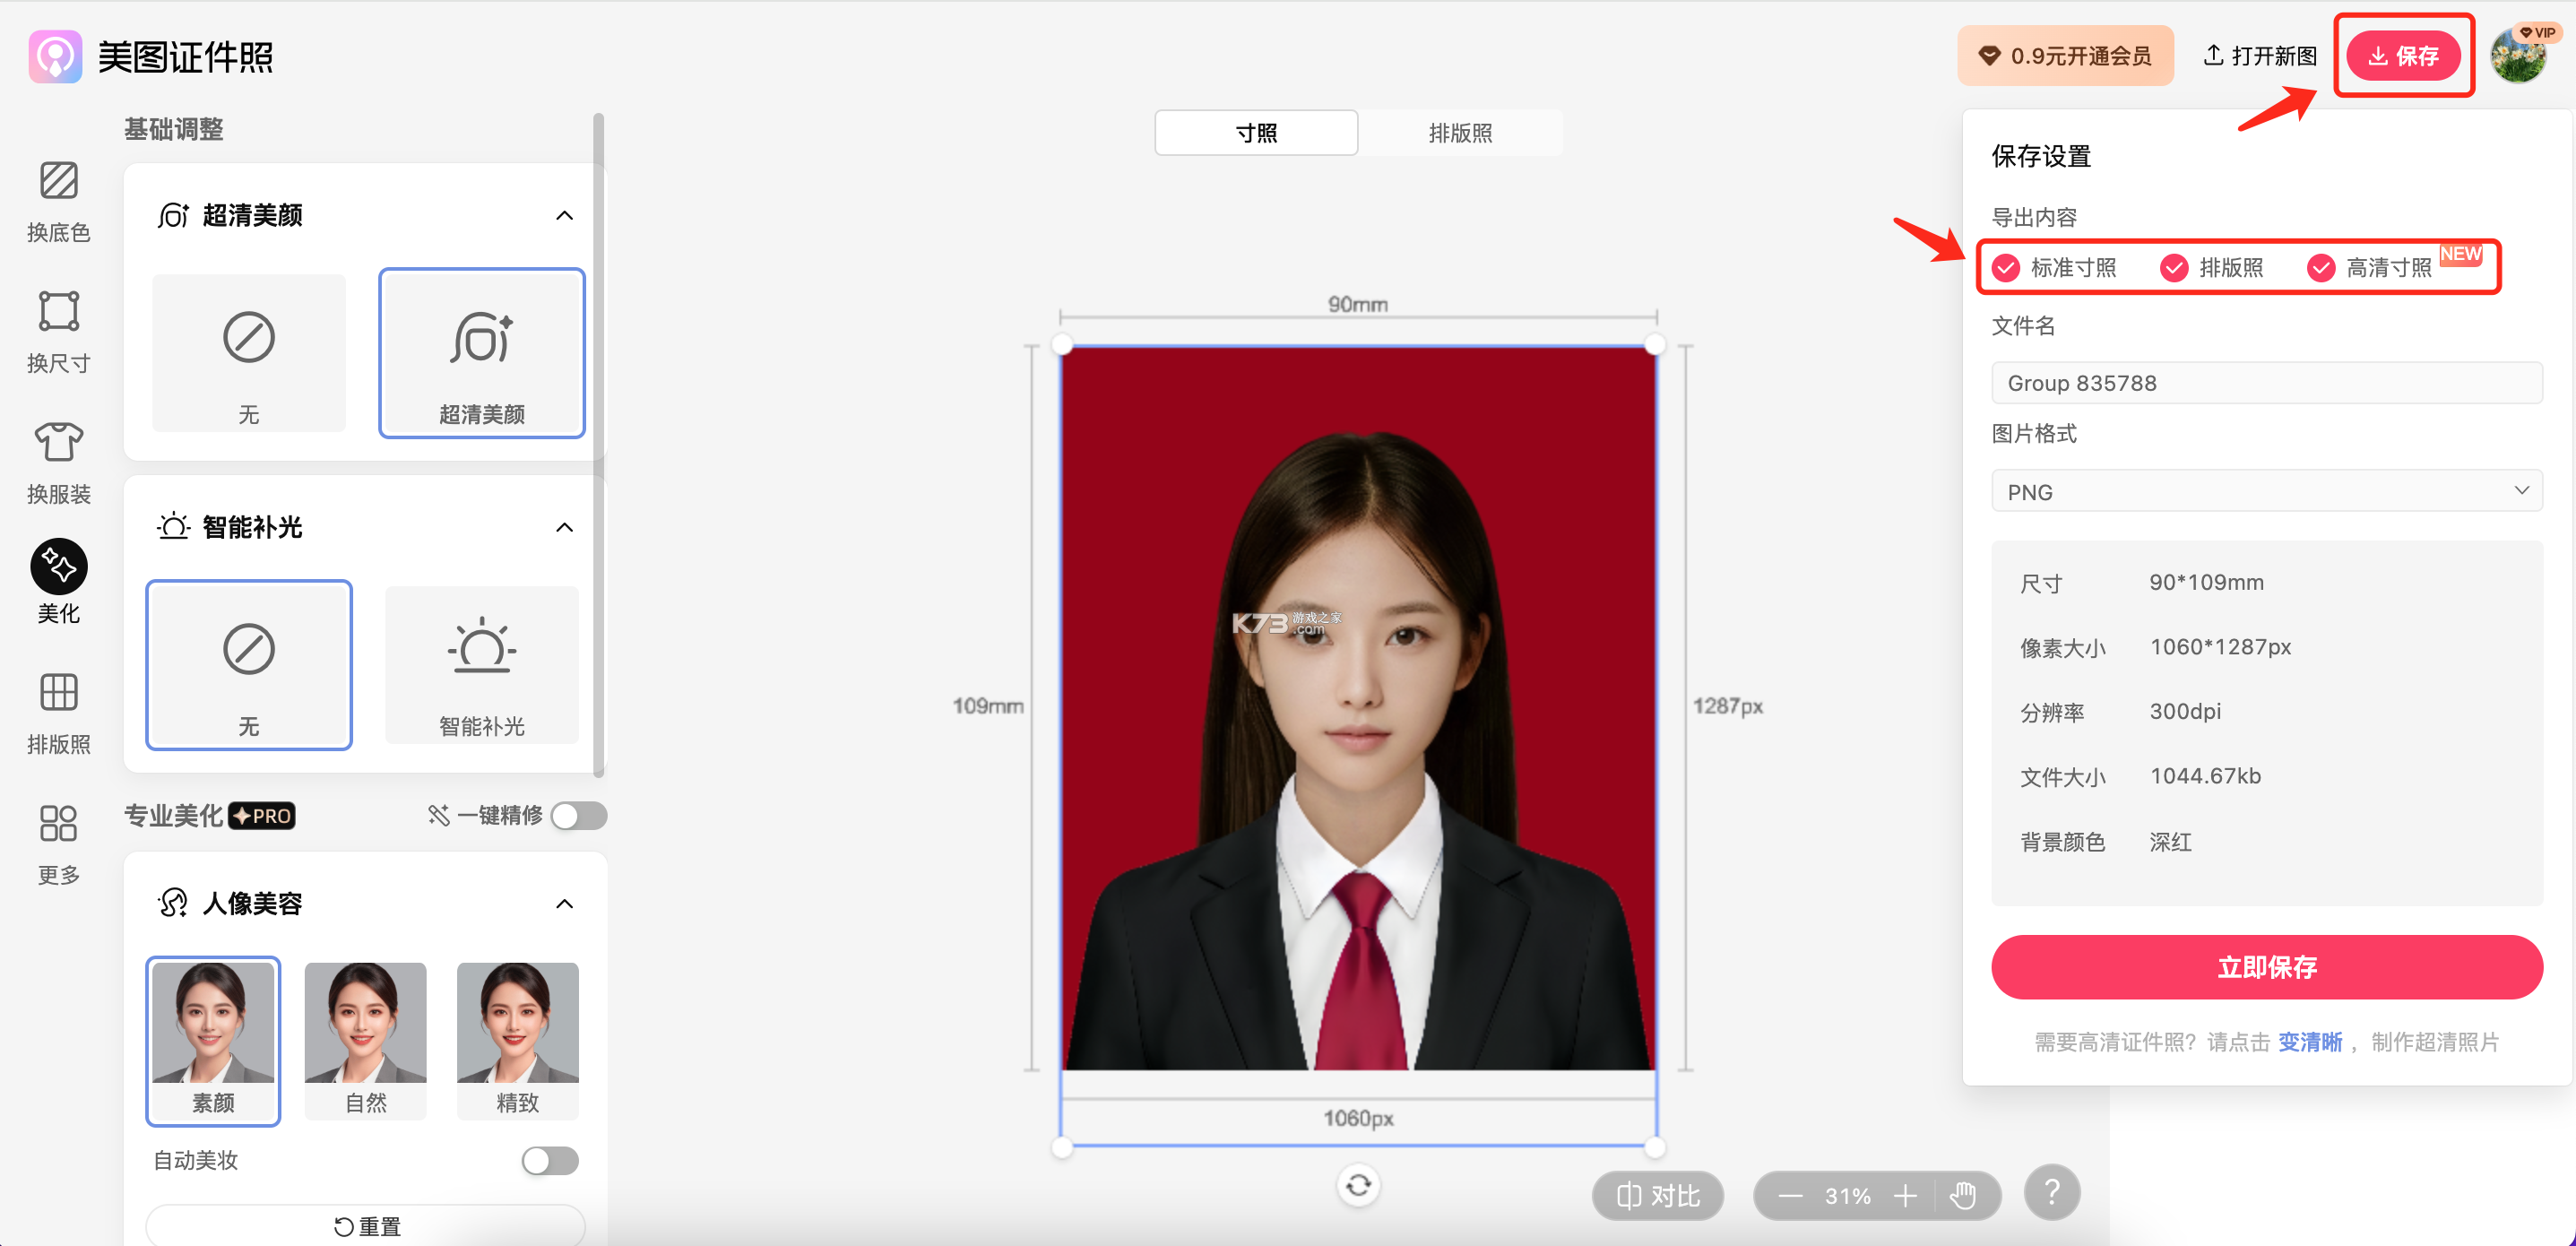Select the 精致 portrait style thumbnail
Screen dimensions: 2576x1246
coord(517,1041)
